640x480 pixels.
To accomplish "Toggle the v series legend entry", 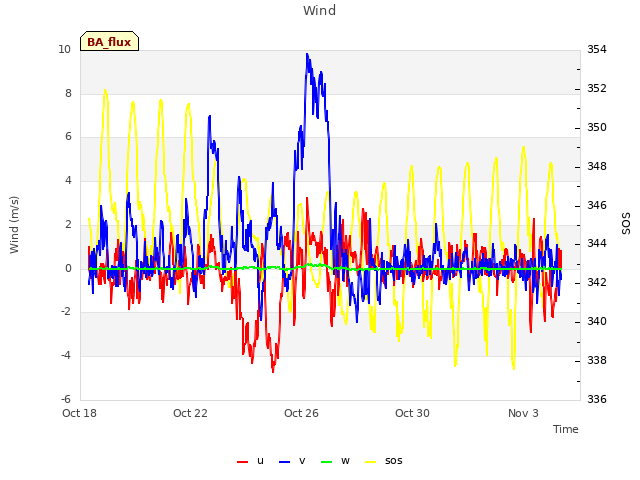I will (x=292, y=461).
